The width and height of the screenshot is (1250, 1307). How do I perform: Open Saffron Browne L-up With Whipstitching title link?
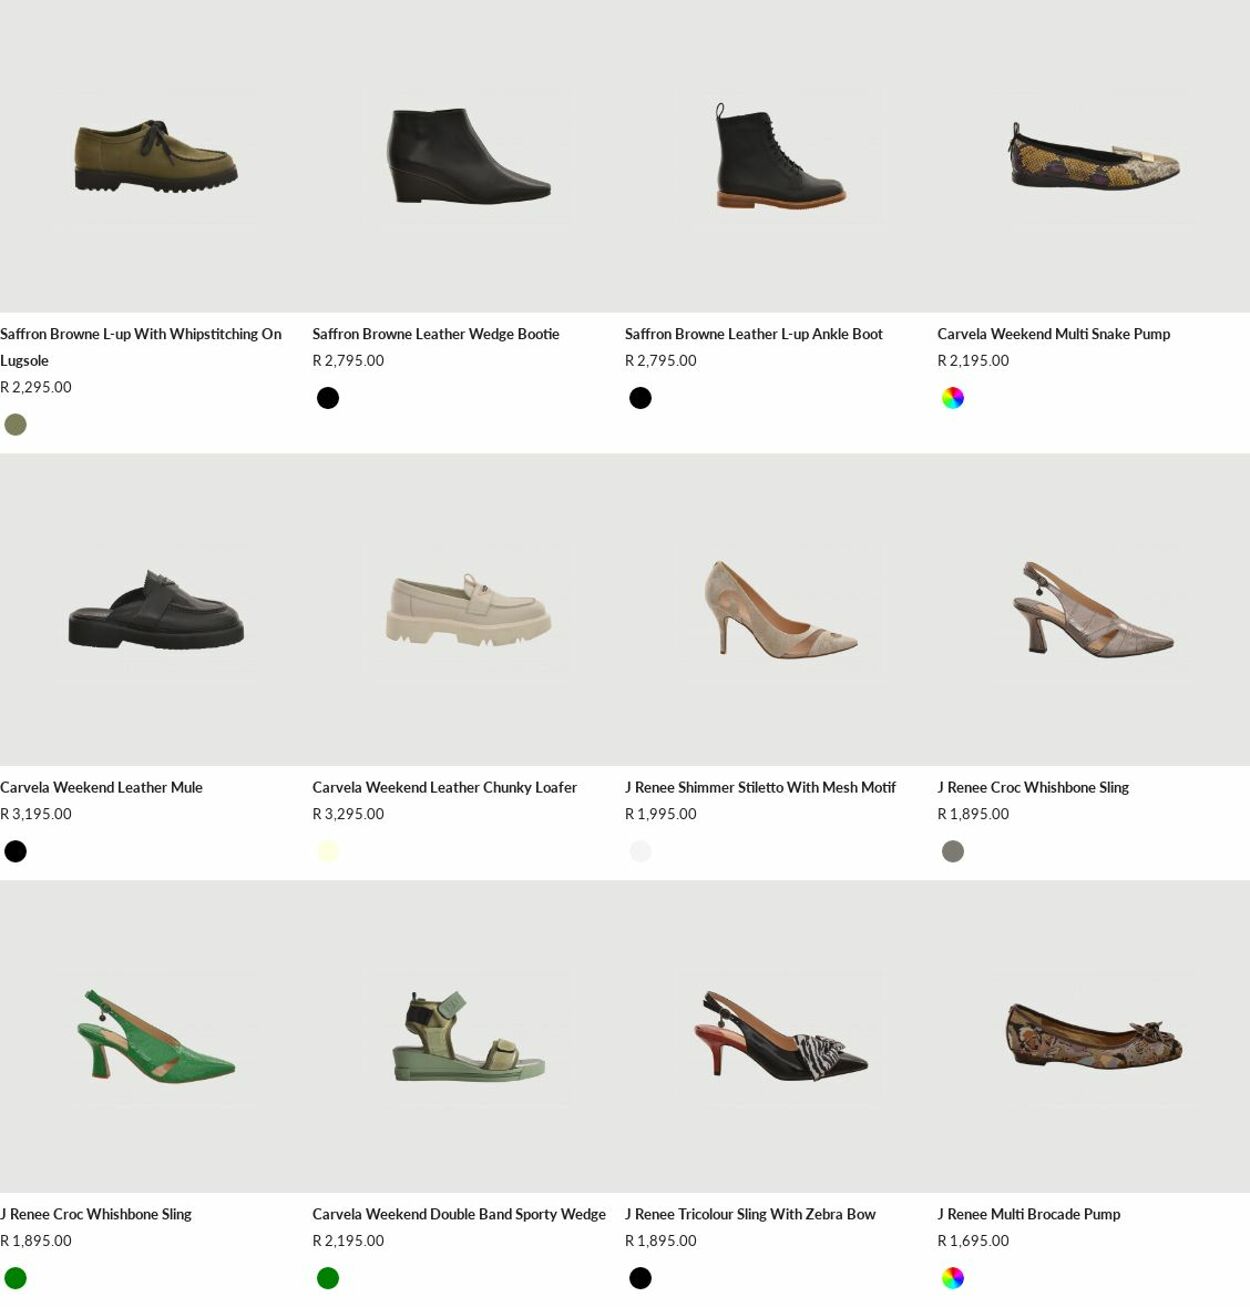141,347
